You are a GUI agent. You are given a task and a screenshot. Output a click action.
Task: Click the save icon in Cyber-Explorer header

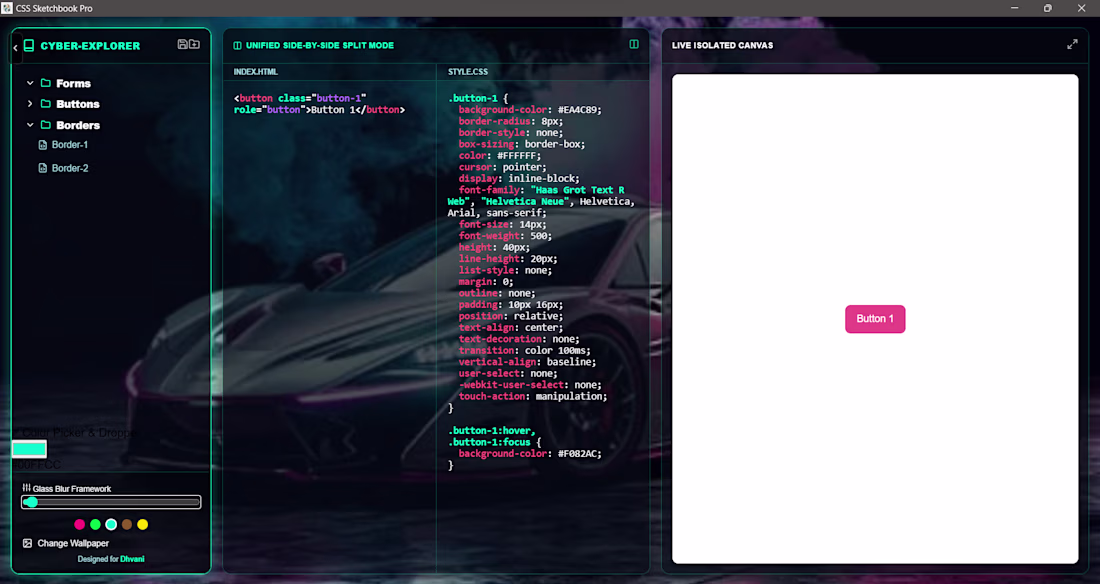[182, 44]
